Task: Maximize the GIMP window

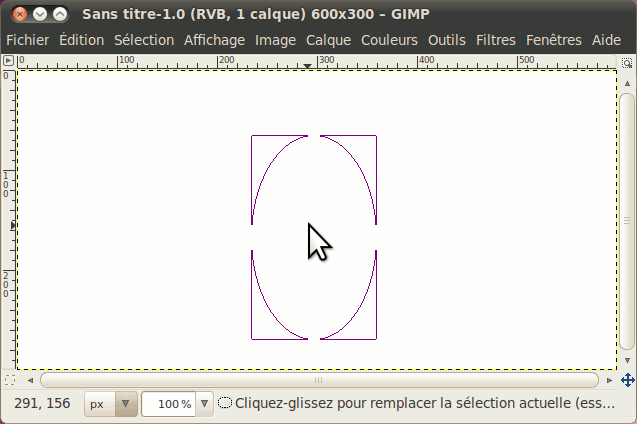Action: (61, 14)
